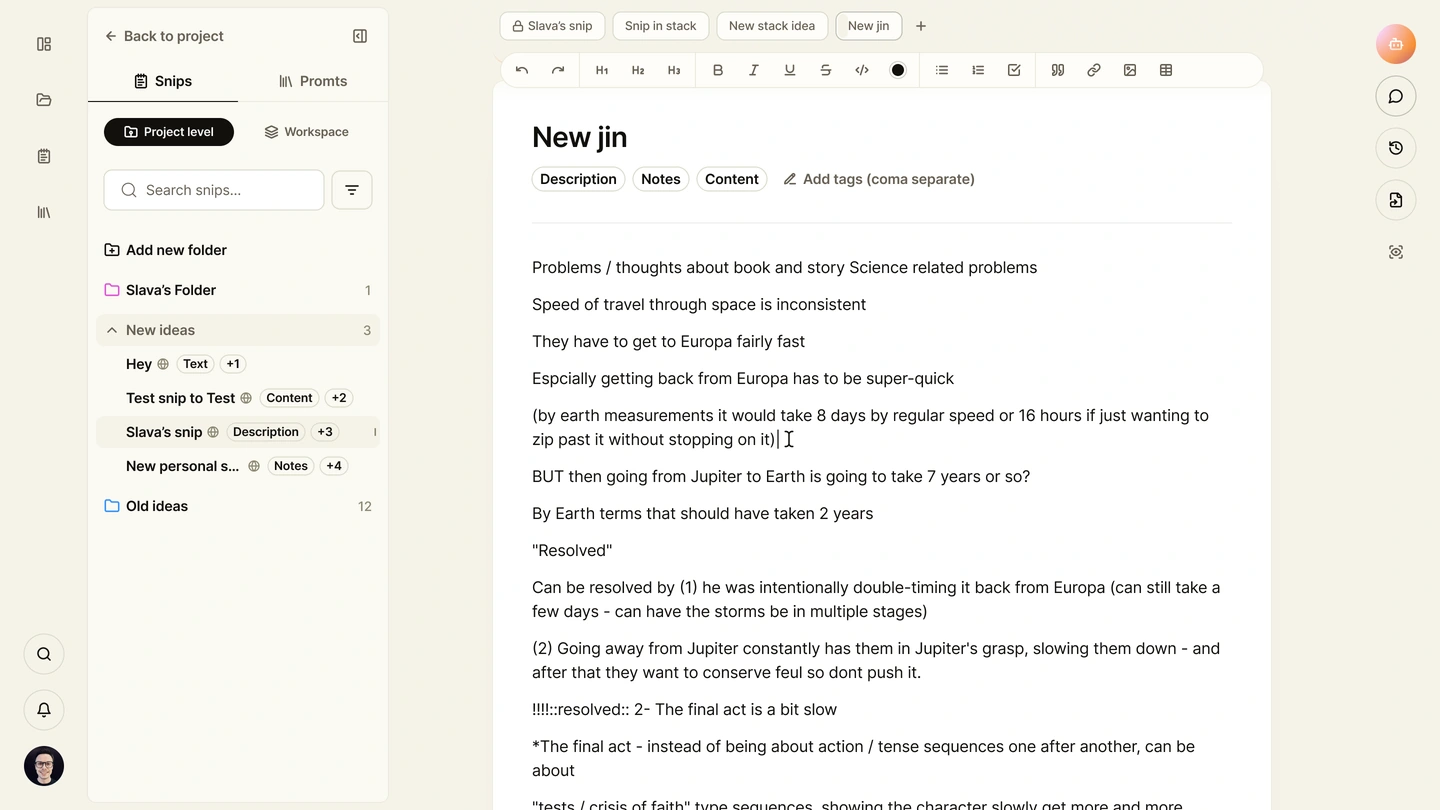Show the +4 tags on New personal snip
The image size is (1440, 810).
tap(334, 466)
